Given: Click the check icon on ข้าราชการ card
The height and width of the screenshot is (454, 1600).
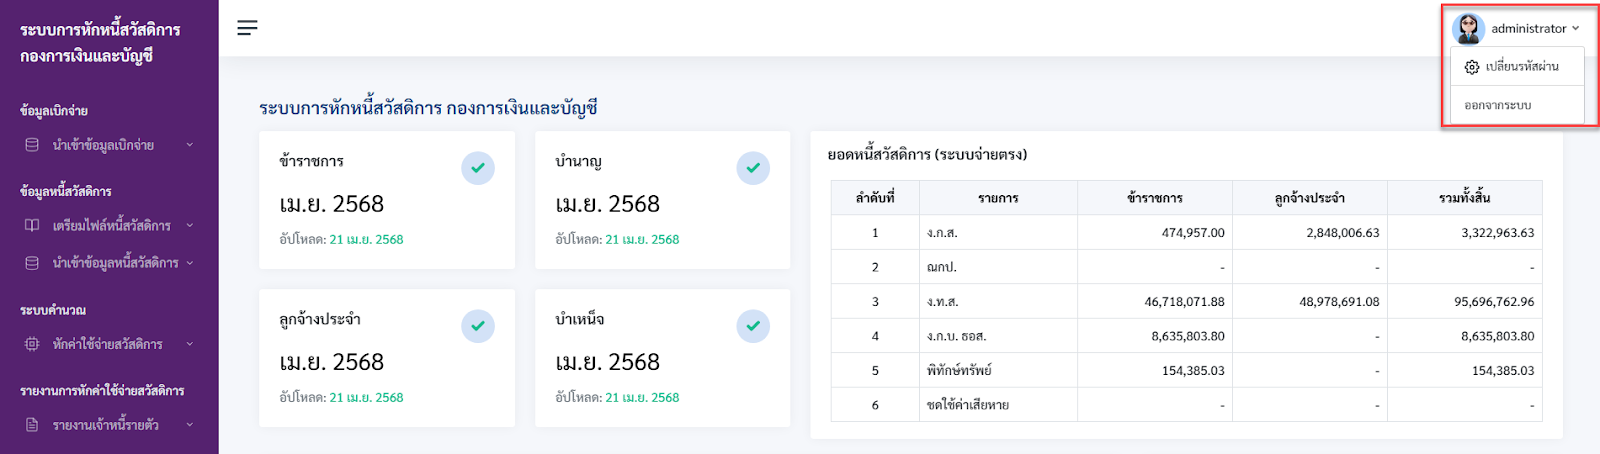Looking at the screenshot, I should pyautogui.click(x=478, y=168).
